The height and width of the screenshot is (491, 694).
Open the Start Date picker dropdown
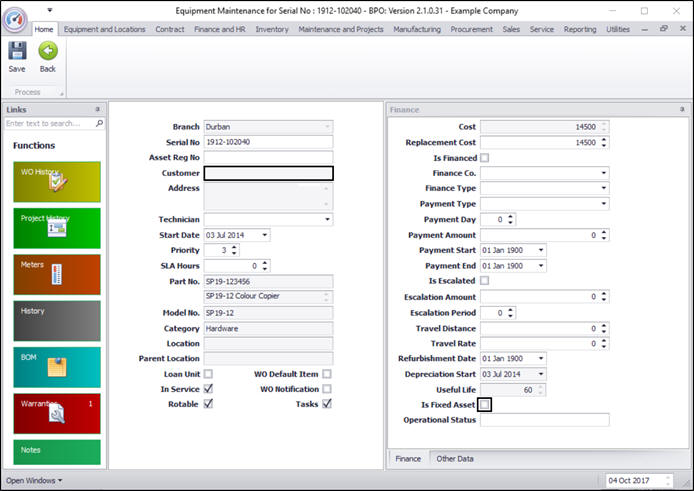[264, 235]
